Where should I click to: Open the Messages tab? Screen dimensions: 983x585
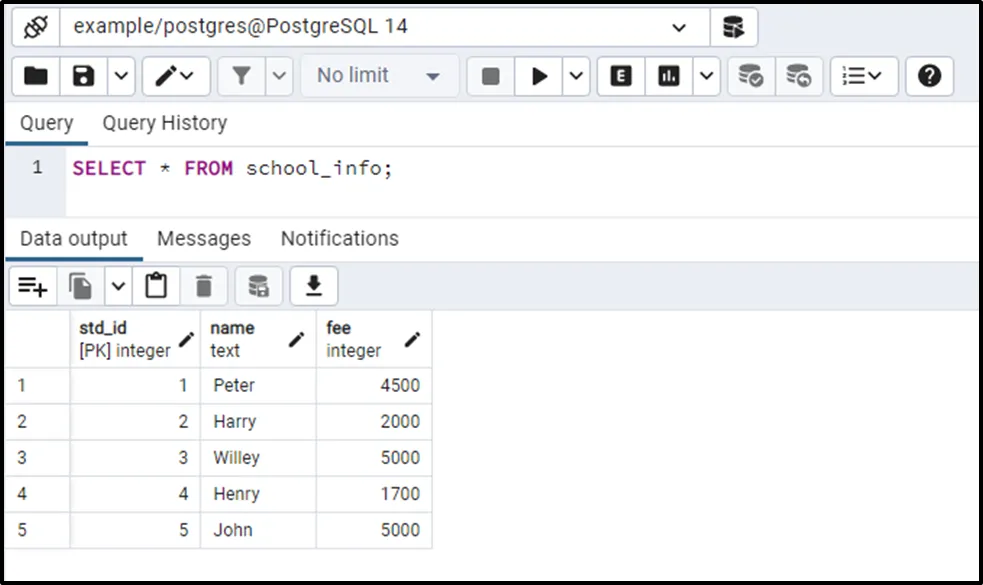(204, 239)
